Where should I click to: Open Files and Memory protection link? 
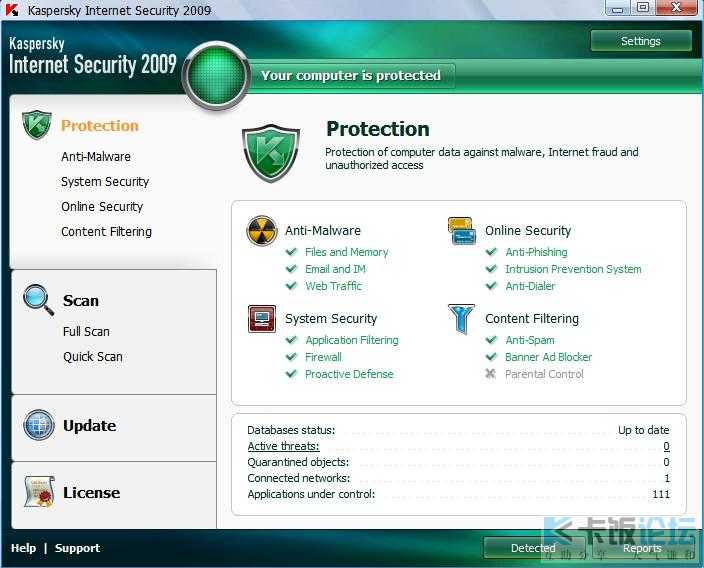(347, 252)
